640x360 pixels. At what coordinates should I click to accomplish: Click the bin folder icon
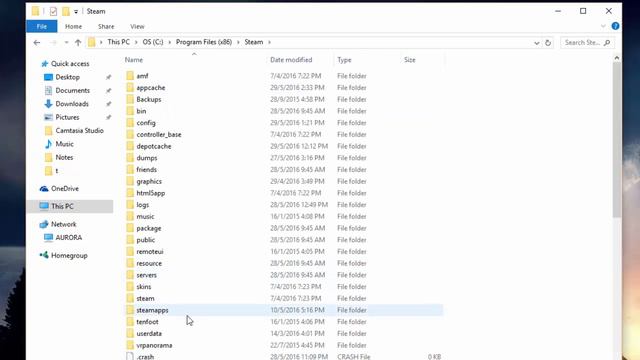click(130, 111)
